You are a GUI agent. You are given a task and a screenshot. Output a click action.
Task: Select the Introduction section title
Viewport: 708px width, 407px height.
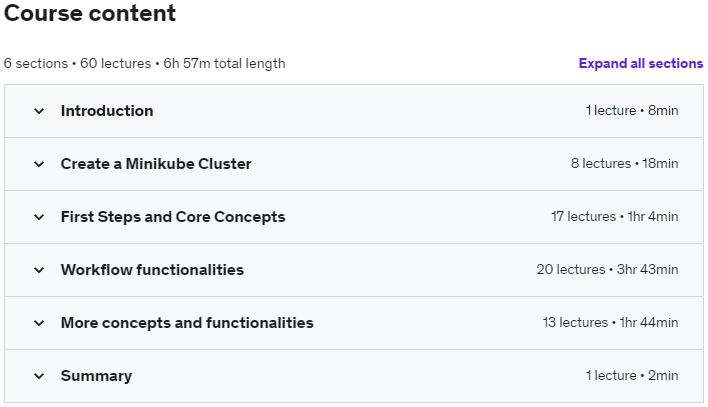pos(107,111)
